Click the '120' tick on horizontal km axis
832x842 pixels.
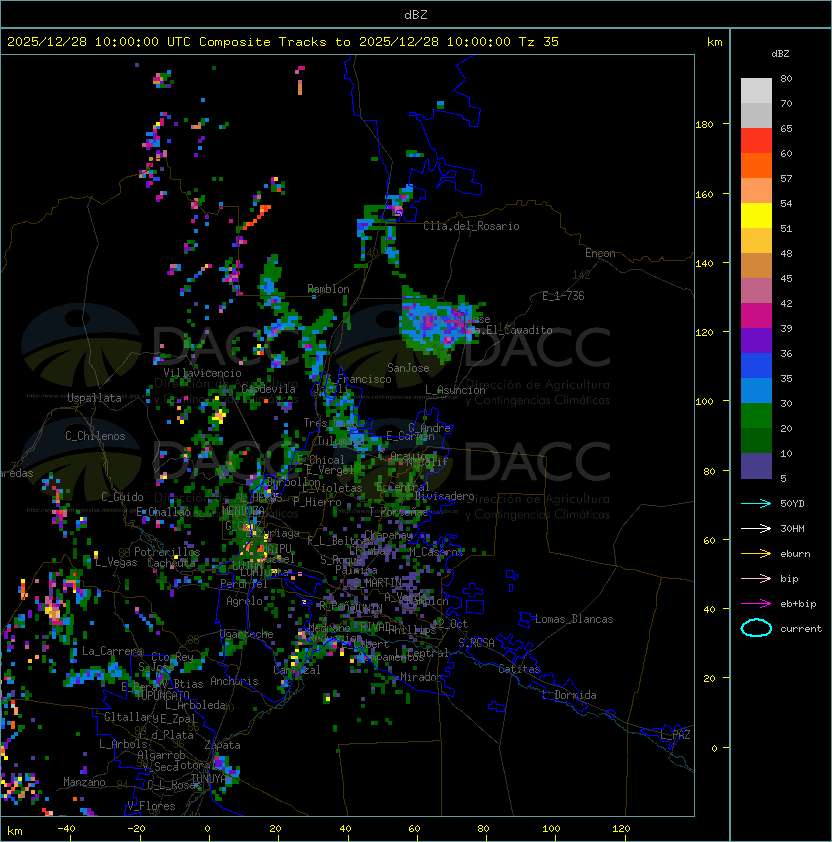click(621, 828)
